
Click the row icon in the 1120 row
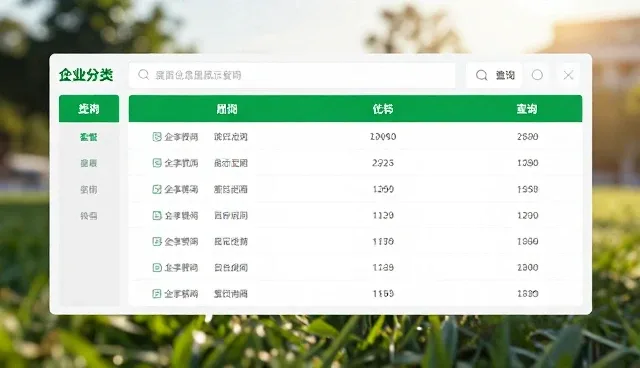click(157, 215)
